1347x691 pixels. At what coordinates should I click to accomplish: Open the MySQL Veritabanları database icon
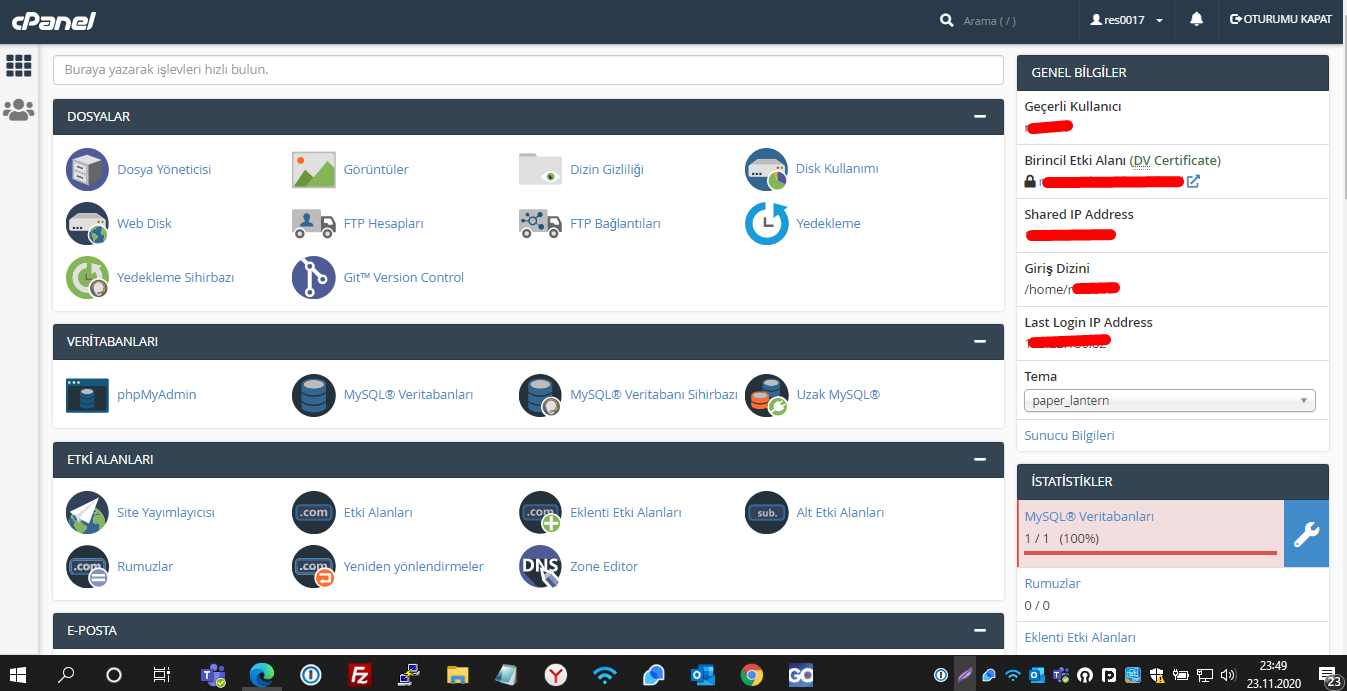tap(313, 395)
